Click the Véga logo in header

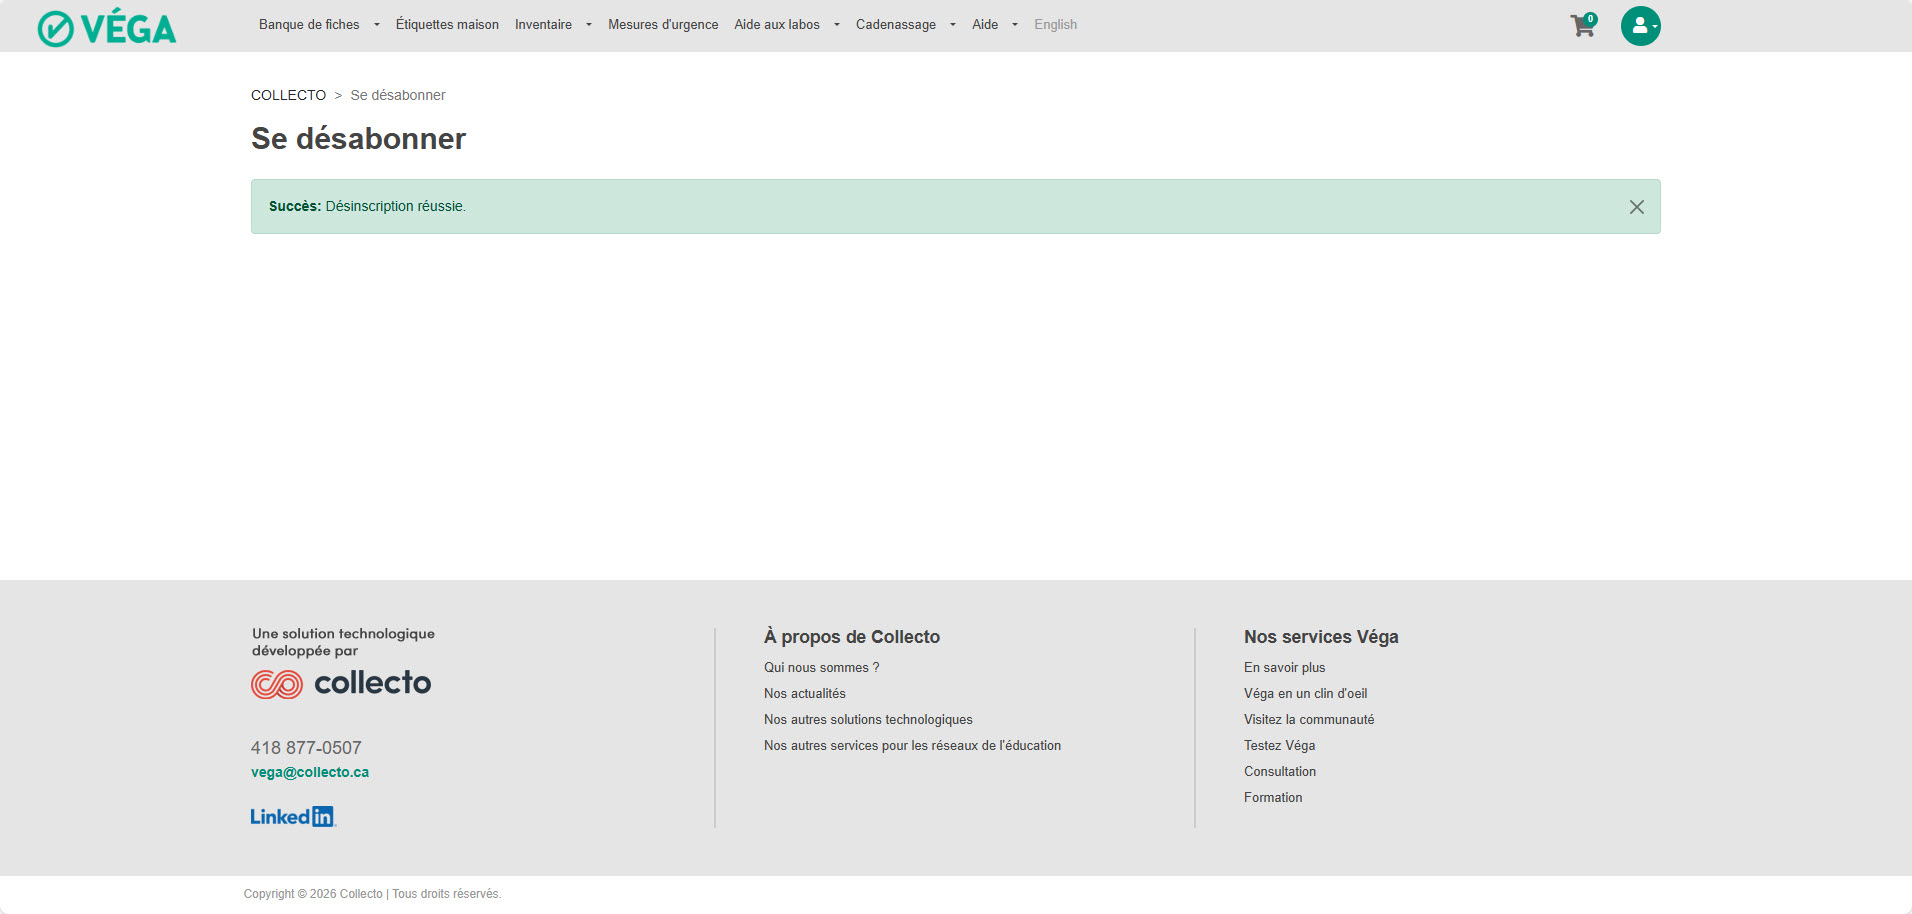[107, 27]
